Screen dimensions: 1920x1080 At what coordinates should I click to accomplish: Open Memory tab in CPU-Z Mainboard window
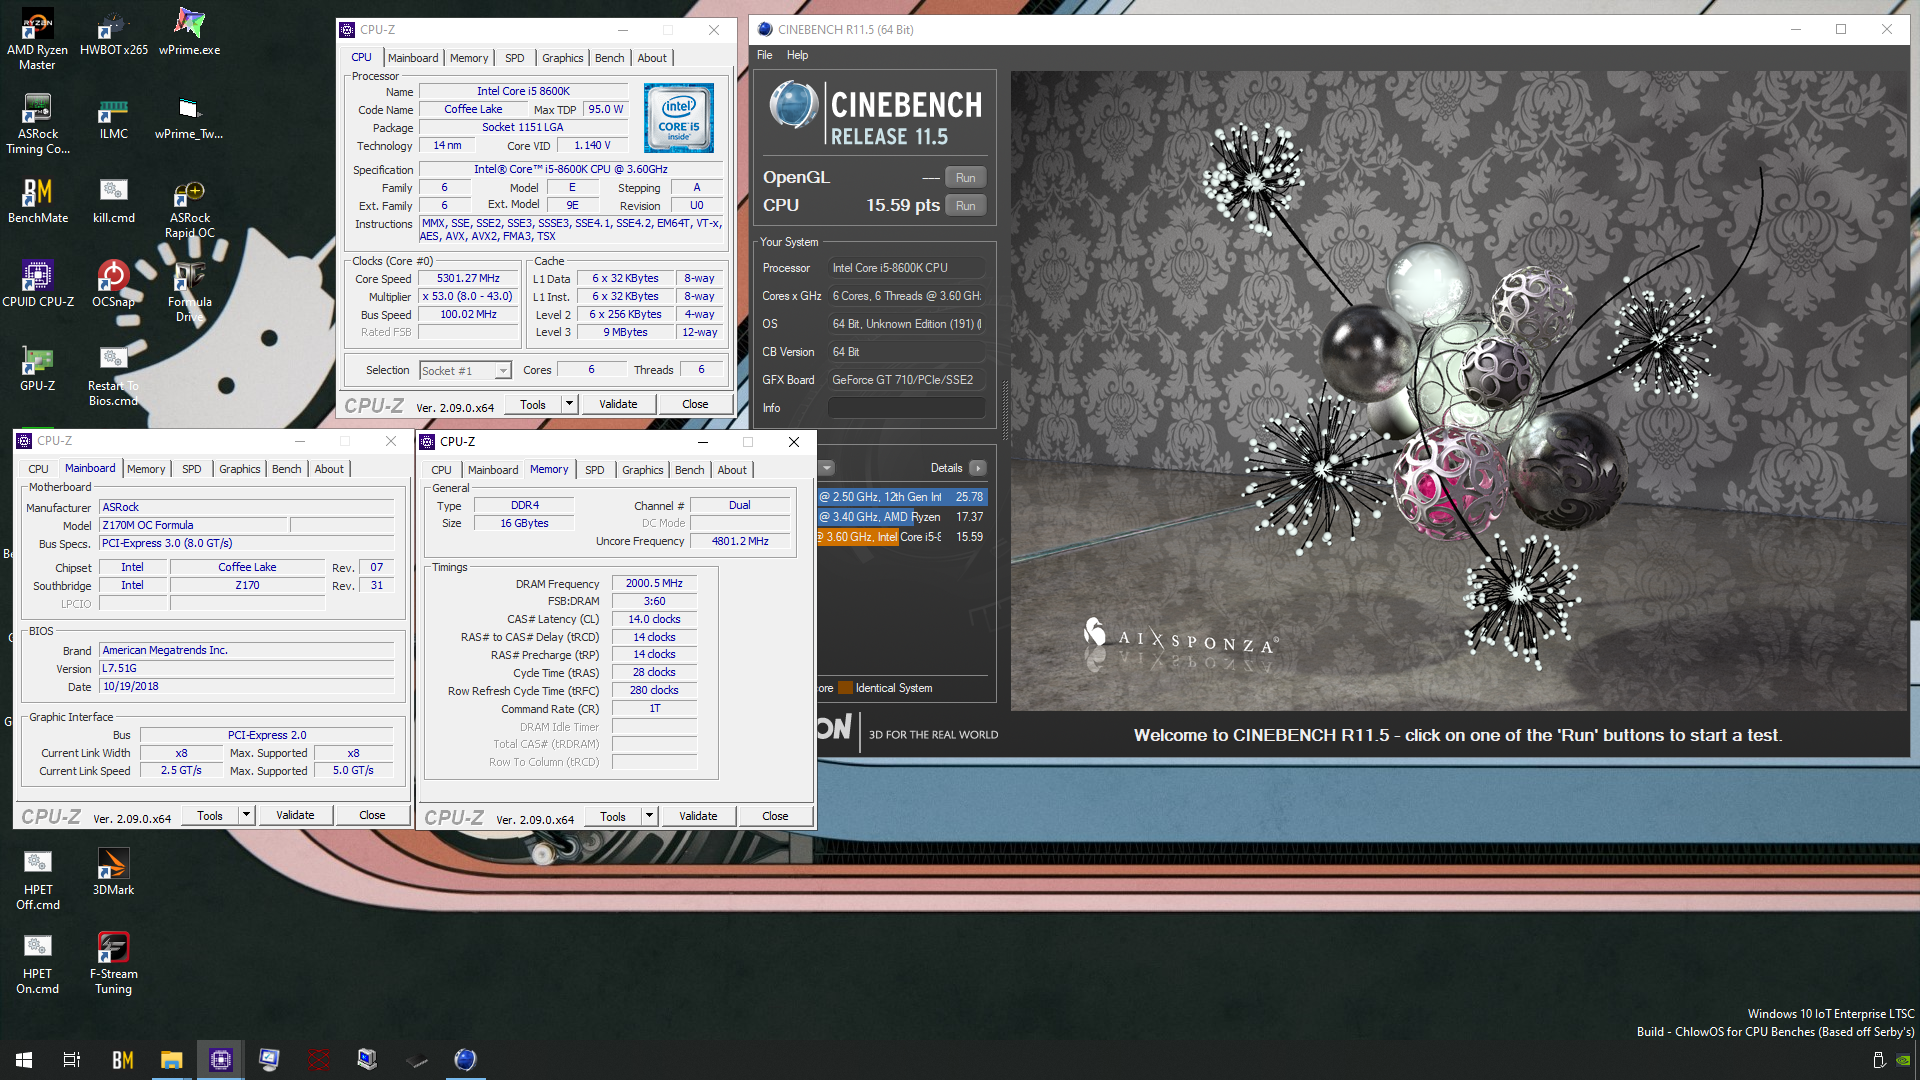(146, 469)
